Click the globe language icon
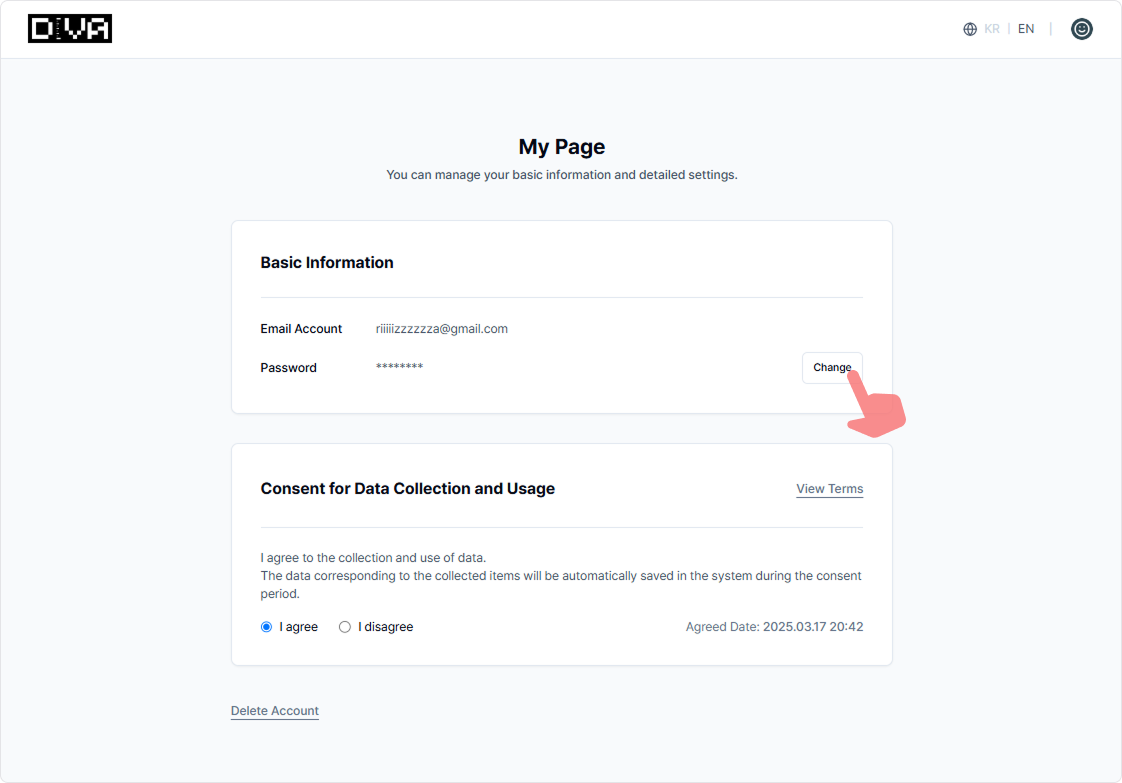Image resolution: width=1122 pixels, height=783 pixels. click(x=969, y=29)
